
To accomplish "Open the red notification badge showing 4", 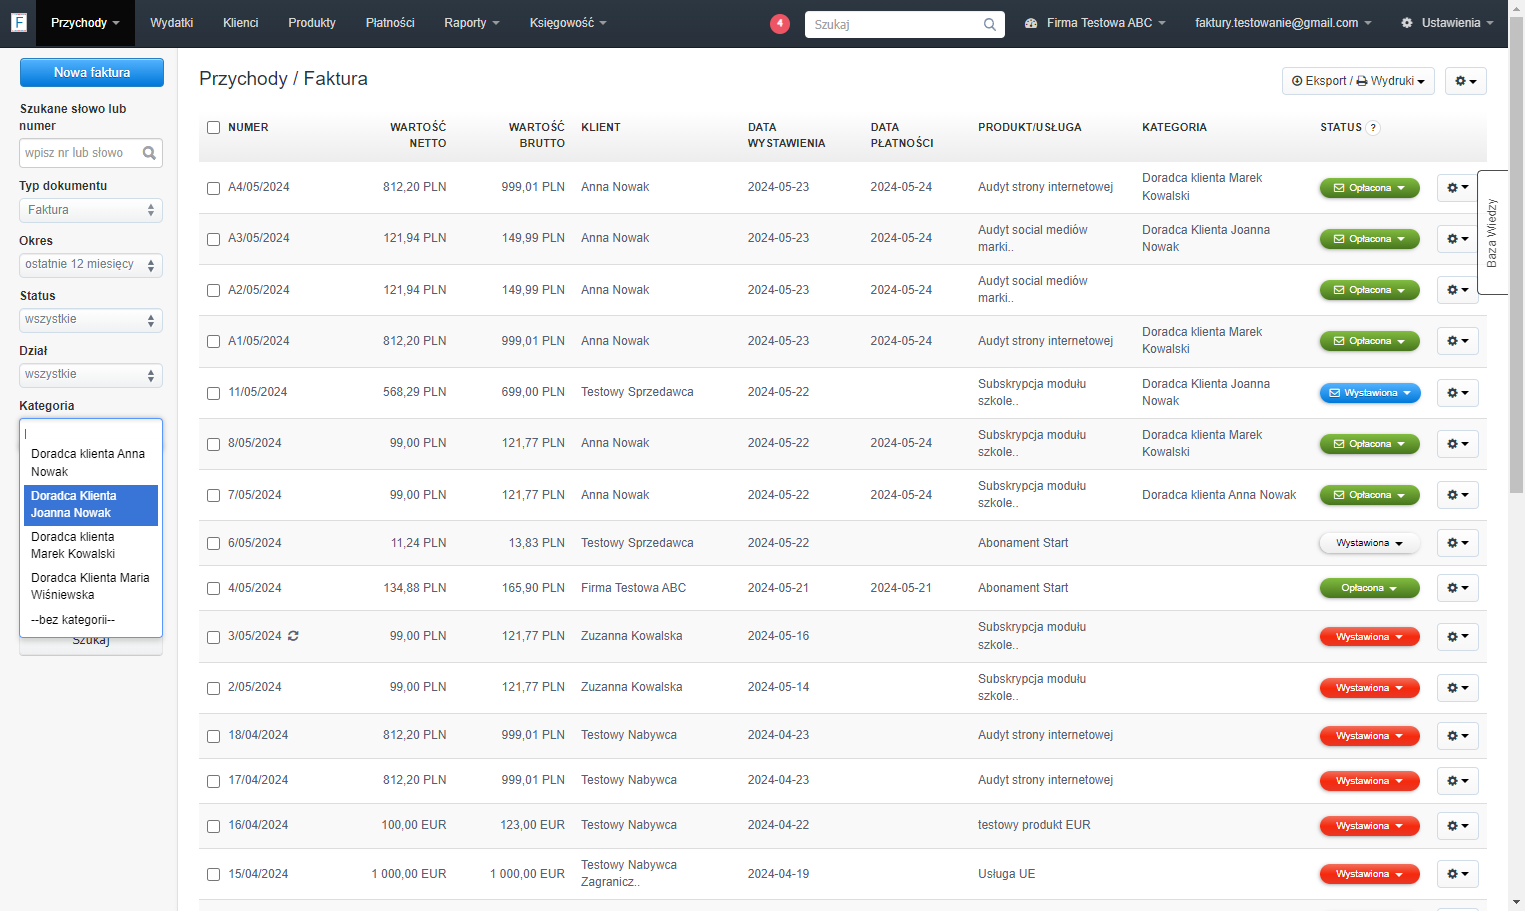I will tap(780, 23).
